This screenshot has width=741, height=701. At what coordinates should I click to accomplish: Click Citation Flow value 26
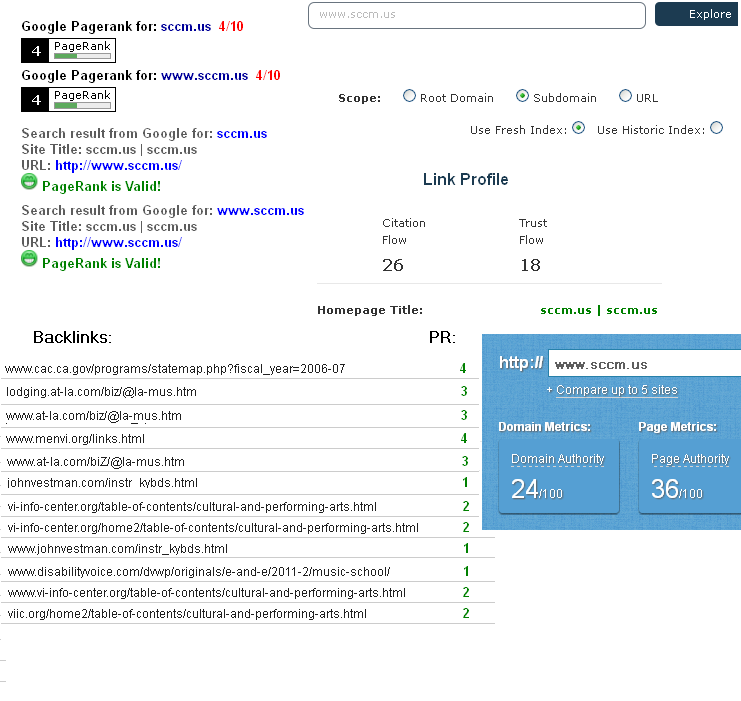[393, 265]
